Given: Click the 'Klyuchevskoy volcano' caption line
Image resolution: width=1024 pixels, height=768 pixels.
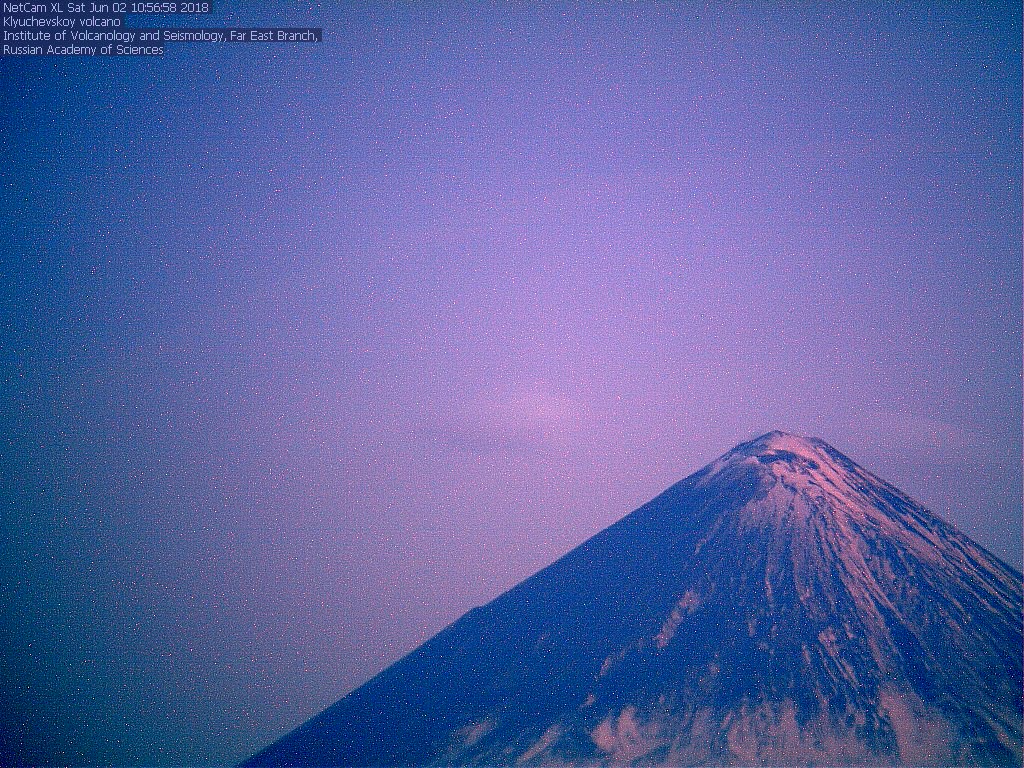Looking at the screenshot, I should pos(61,22).
